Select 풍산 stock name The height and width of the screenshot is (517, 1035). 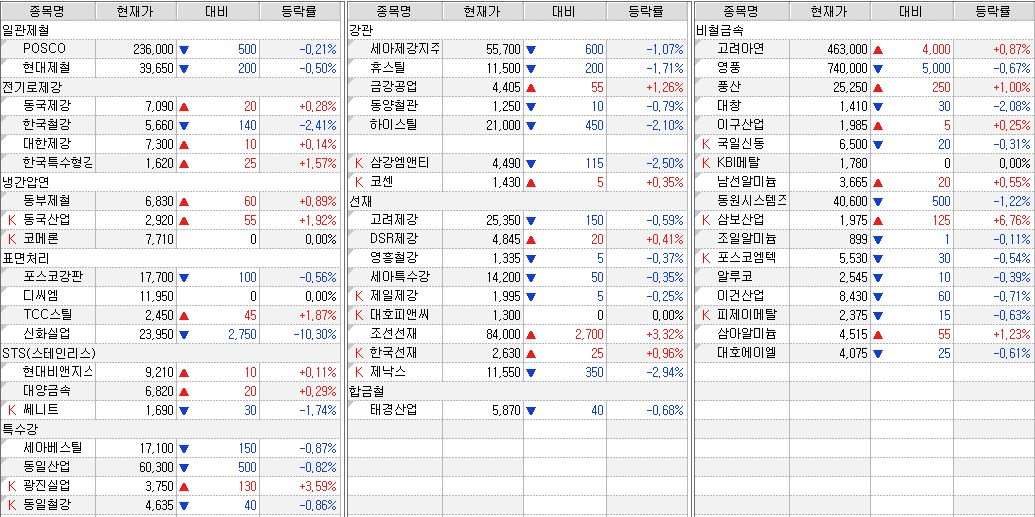click(729, 87)
